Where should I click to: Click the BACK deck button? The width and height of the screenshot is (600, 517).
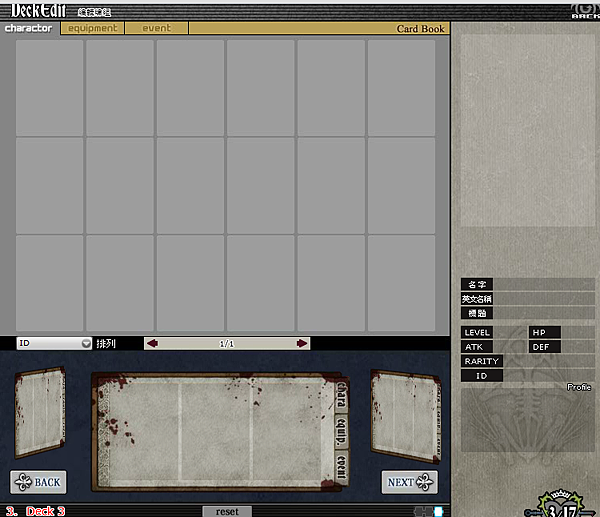coord(38,482)
